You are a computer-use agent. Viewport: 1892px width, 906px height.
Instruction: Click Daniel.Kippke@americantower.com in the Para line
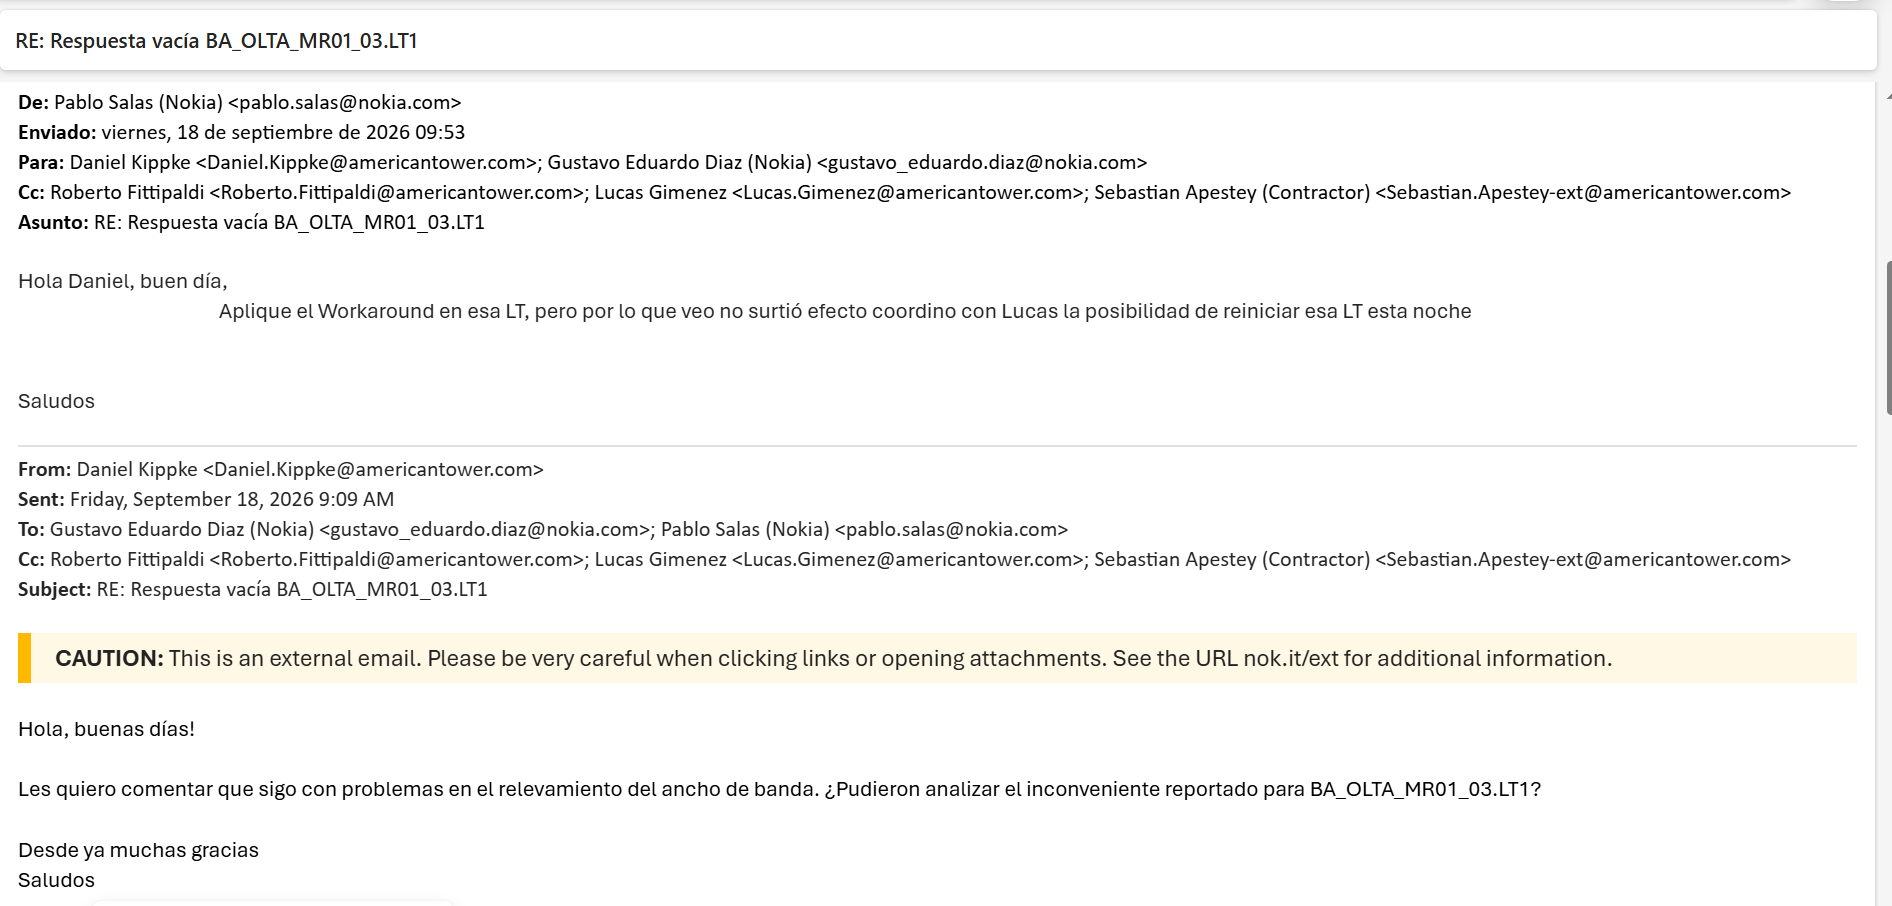point(368,162)
